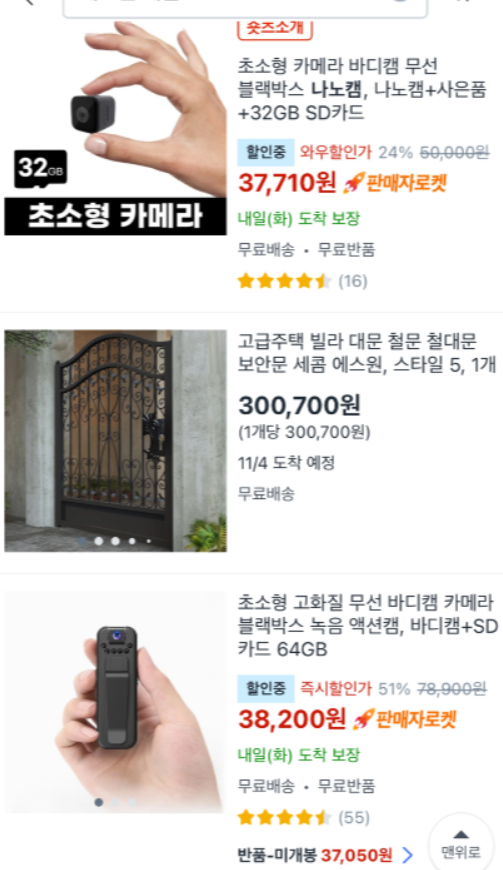Tap the 할인중 tag on the 38,200원 listing
Screen dimensions: 503x870
266,689
